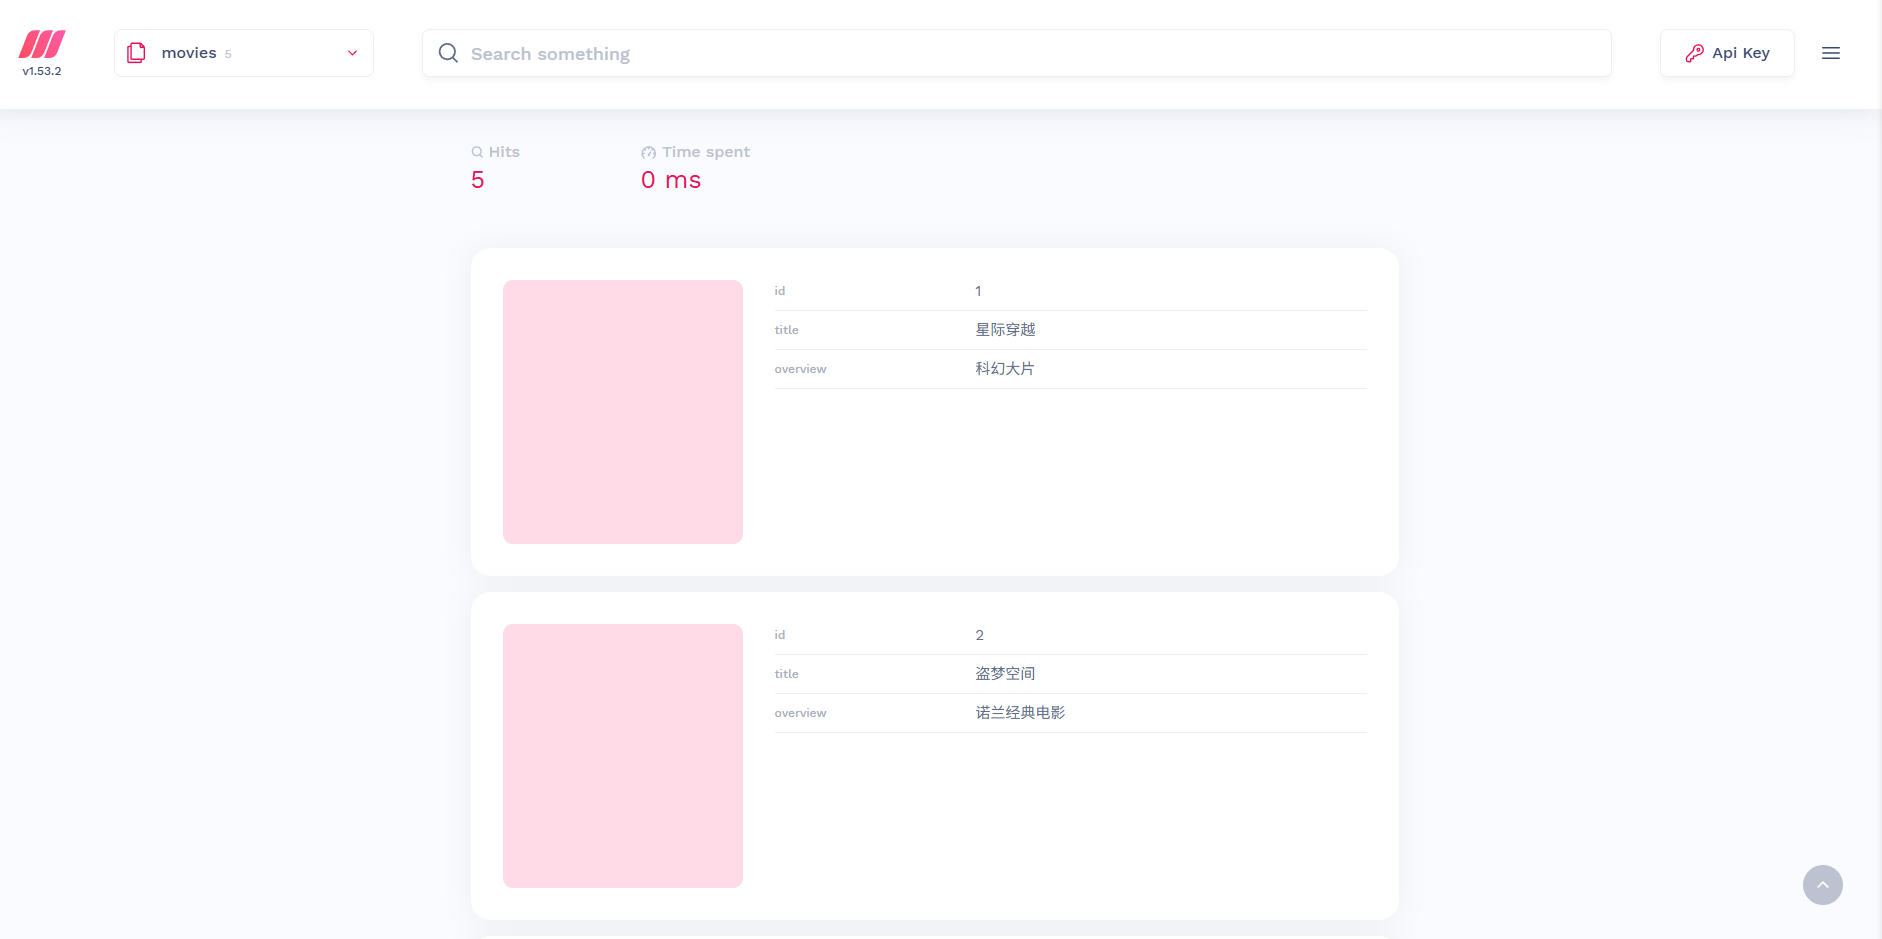Open the Api Key button
Screen dimensions: 1882x939
tap(1727, 53)
